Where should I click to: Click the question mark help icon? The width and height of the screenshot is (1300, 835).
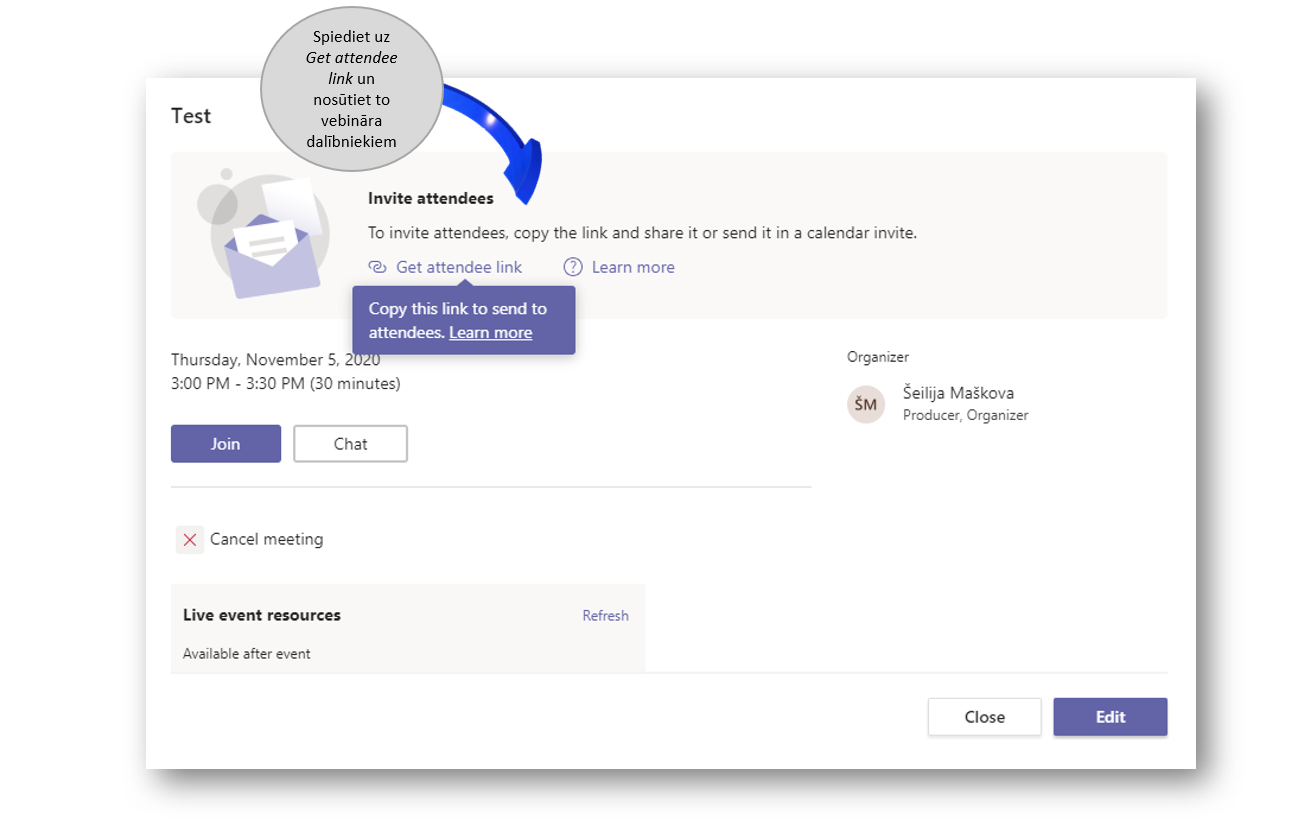(573, 267)
